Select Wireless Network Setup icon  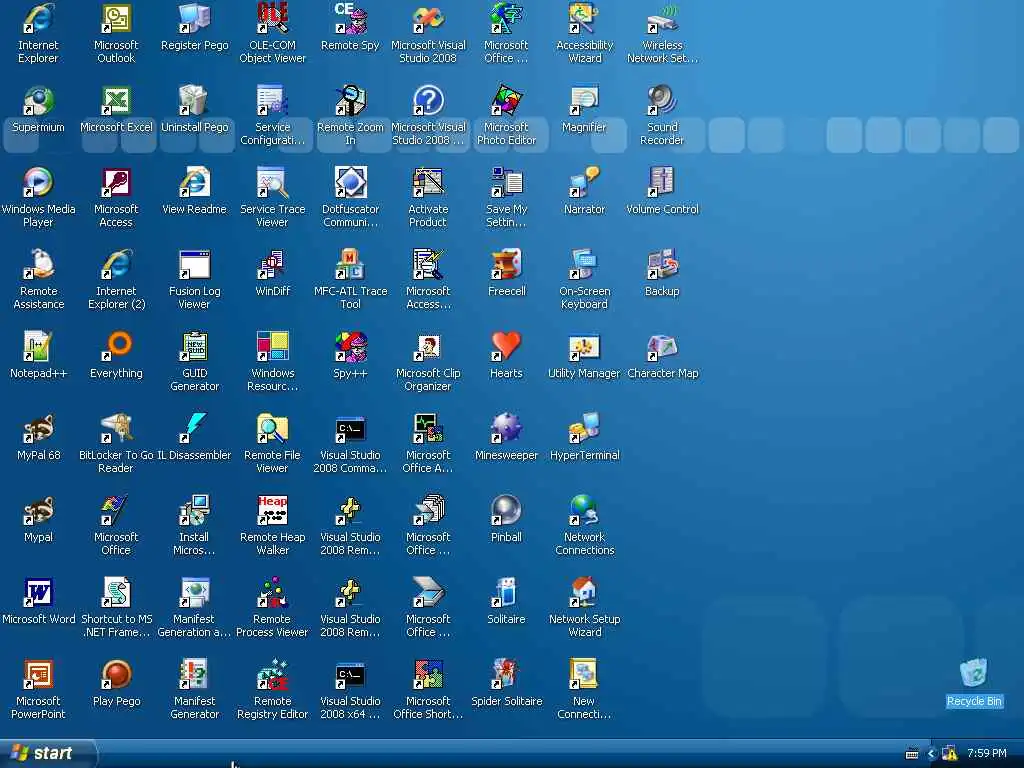coord(662,19)
